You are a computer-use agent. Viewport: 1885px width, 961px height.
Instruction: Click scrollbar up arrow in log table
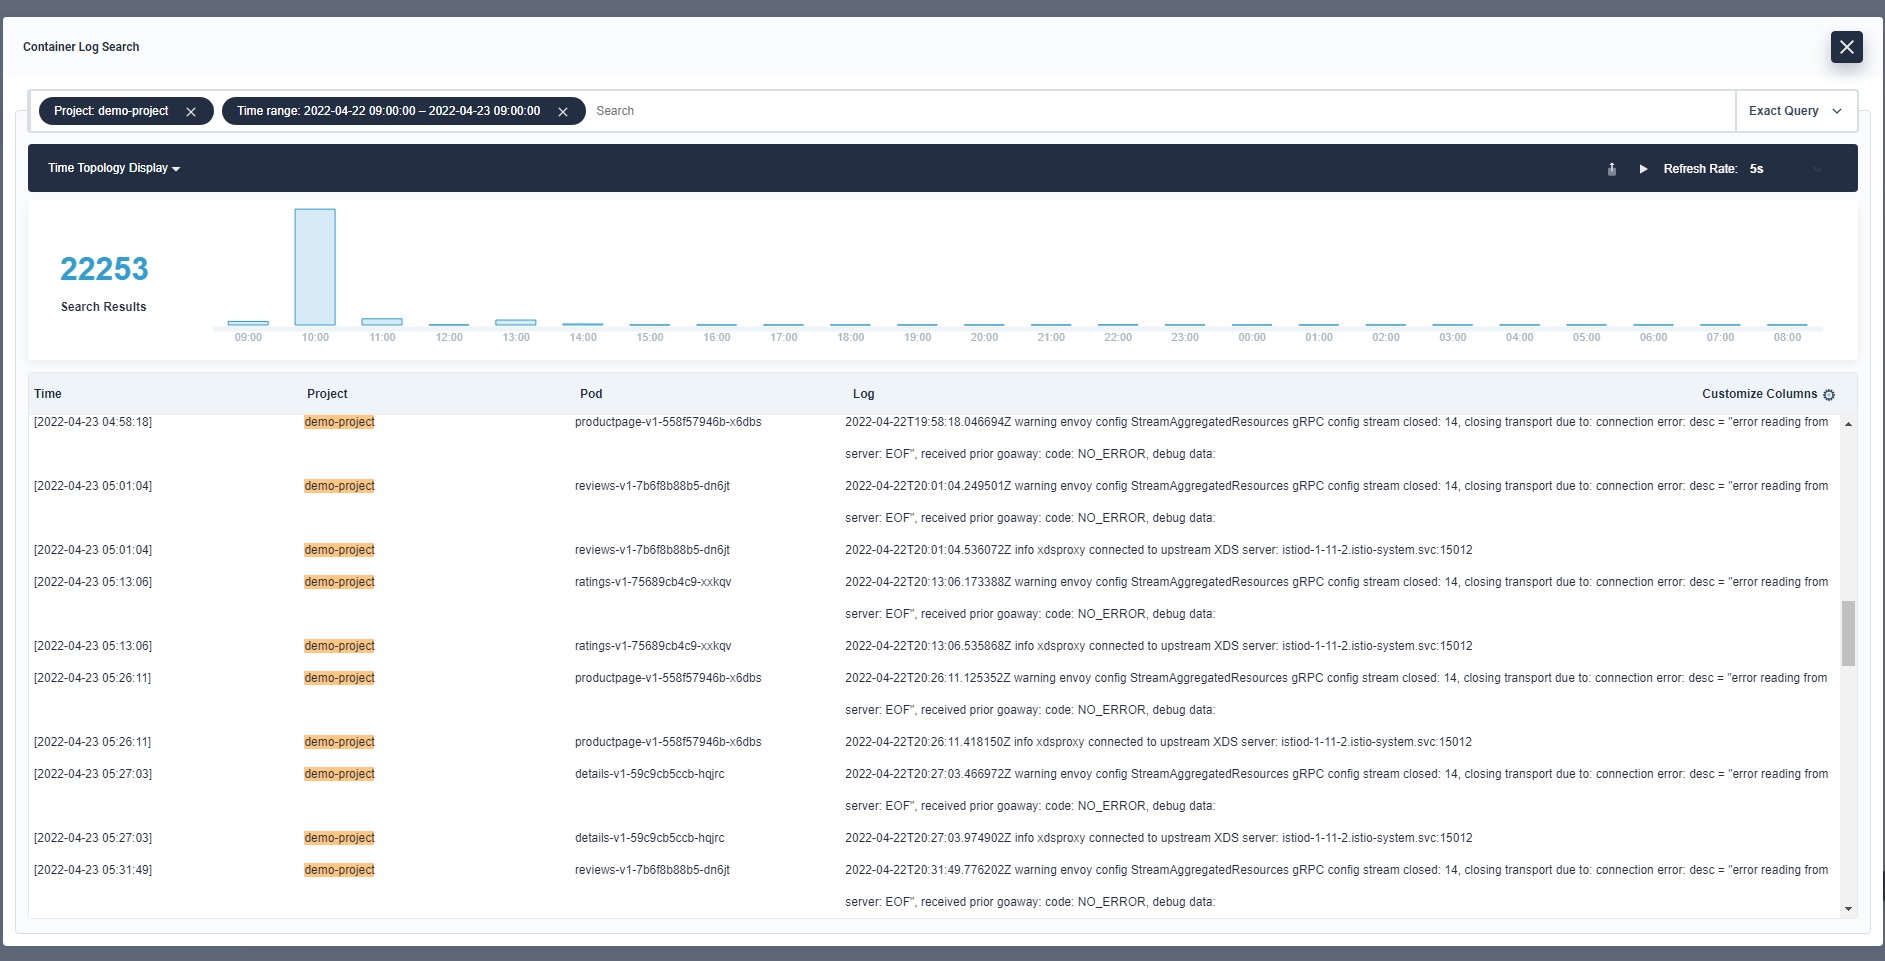coord(1848,424)
